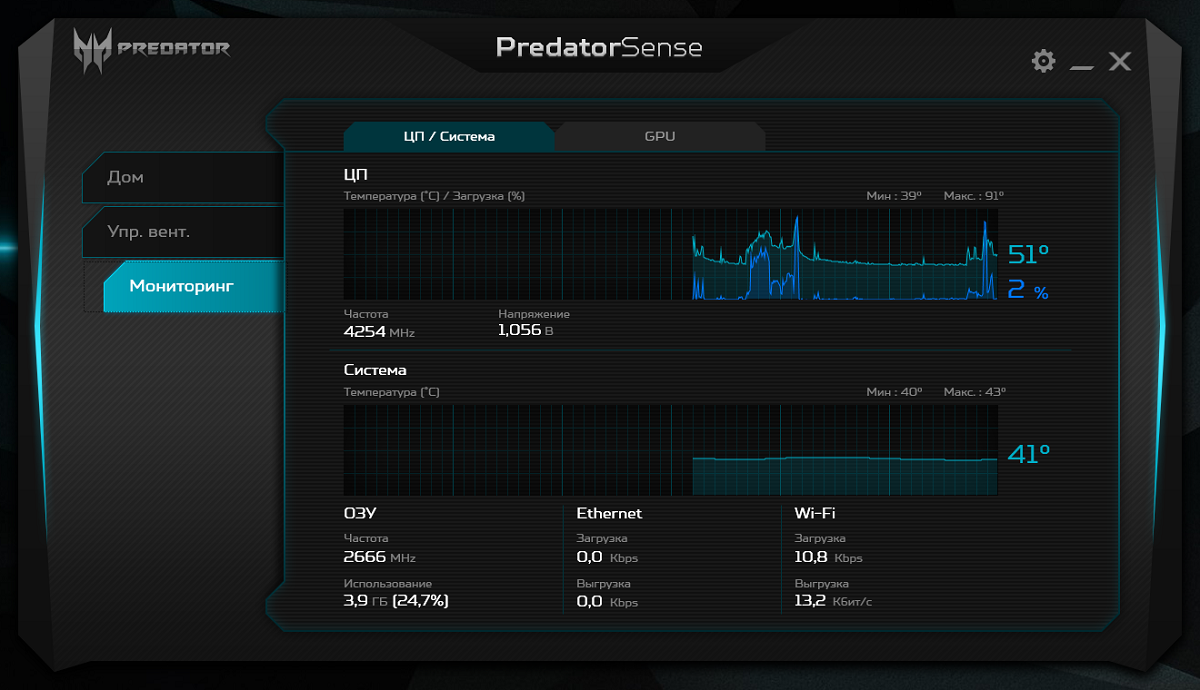Screen dimensions: 1200x690
Task: Select the Мониторинг sidebar section
Action: (192, 286)
